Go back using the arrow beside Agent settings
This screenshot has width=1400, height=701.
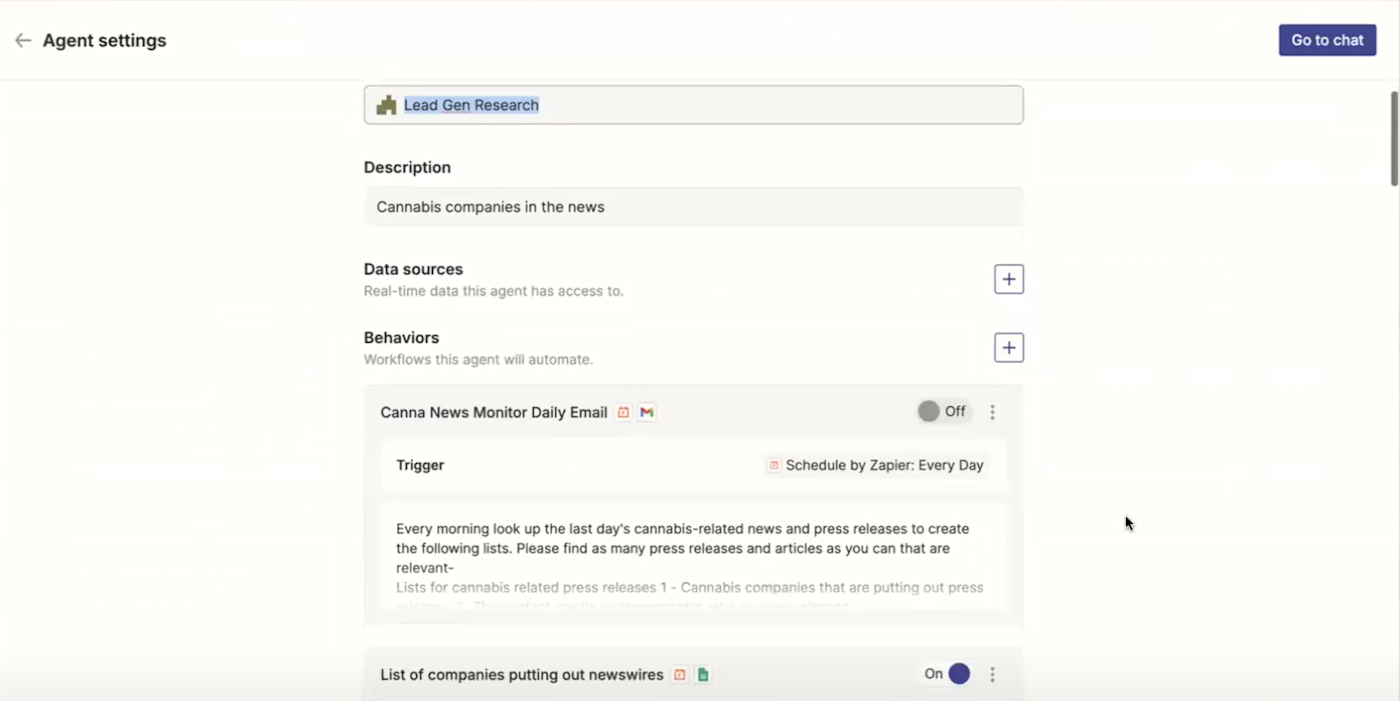(23, 41)
